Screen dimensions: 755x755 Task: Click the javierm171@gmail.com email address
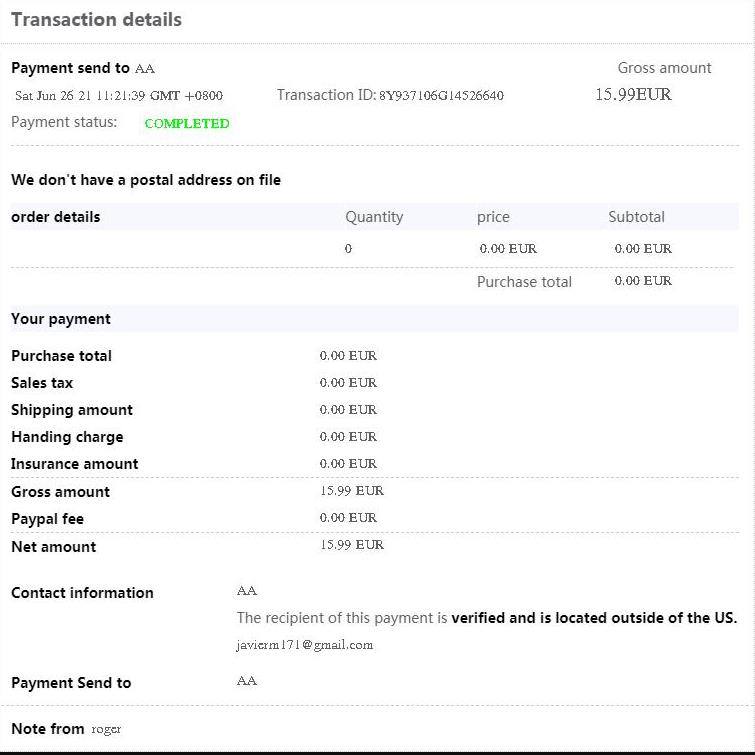tap(305, 645)
